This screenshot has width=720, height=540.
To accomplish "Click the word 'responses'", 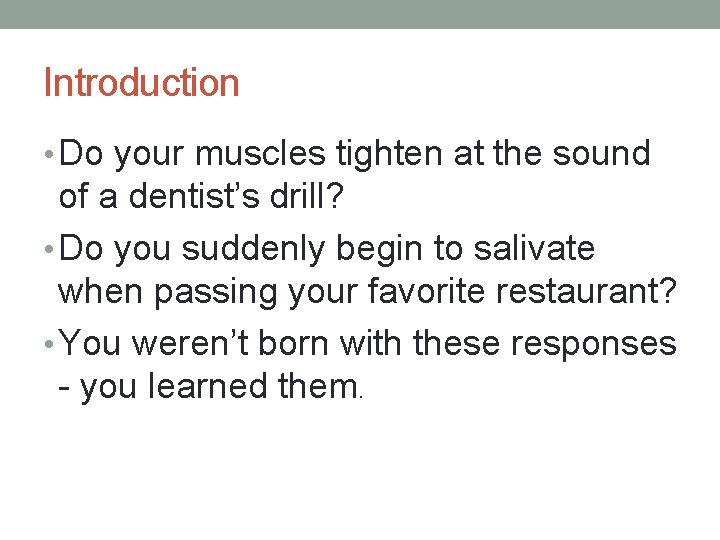I will click(594, 343).
